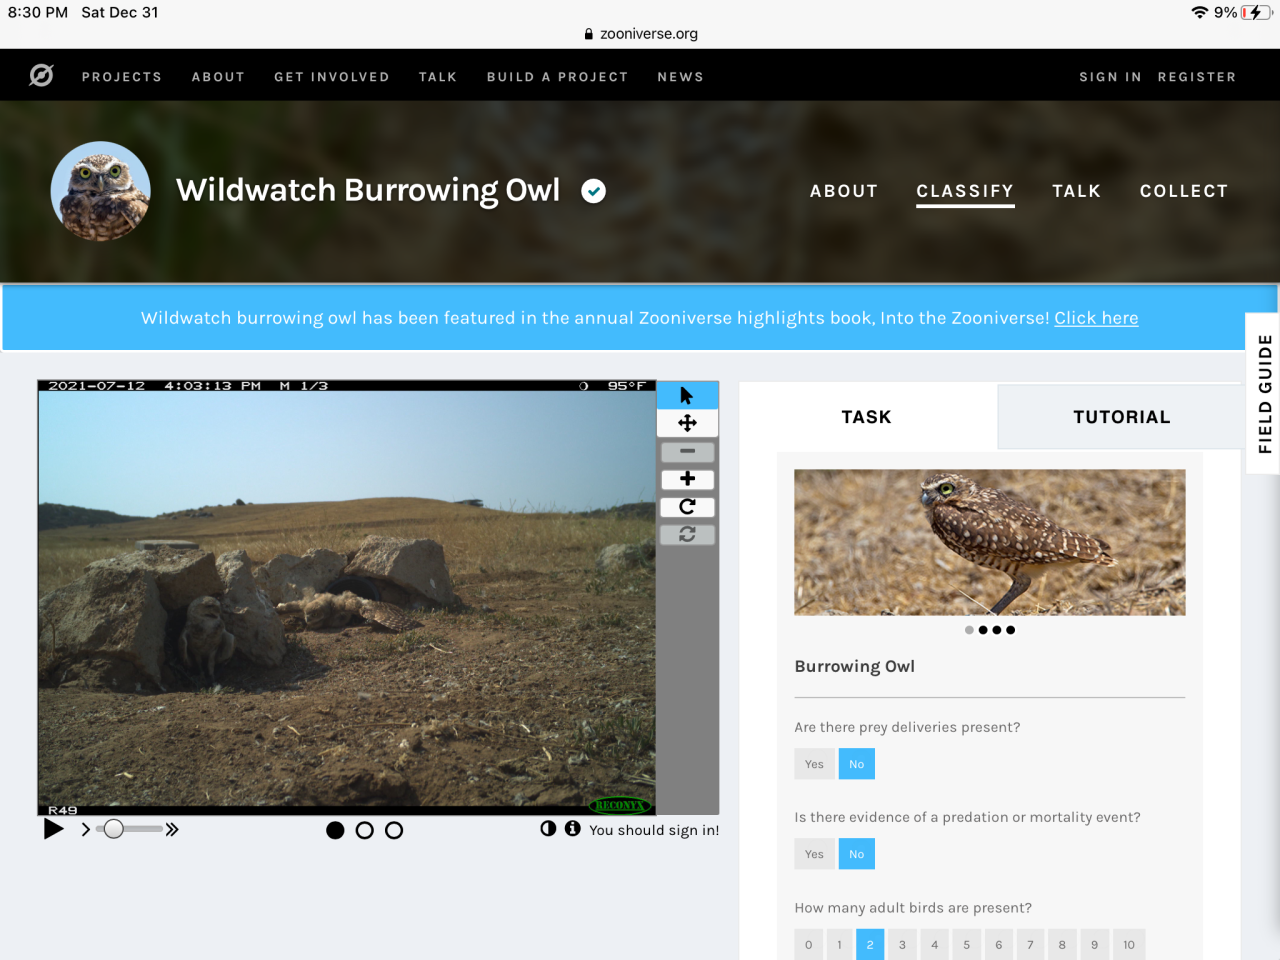
Task: Play the image sequence
Action: [x=54, y=829]
